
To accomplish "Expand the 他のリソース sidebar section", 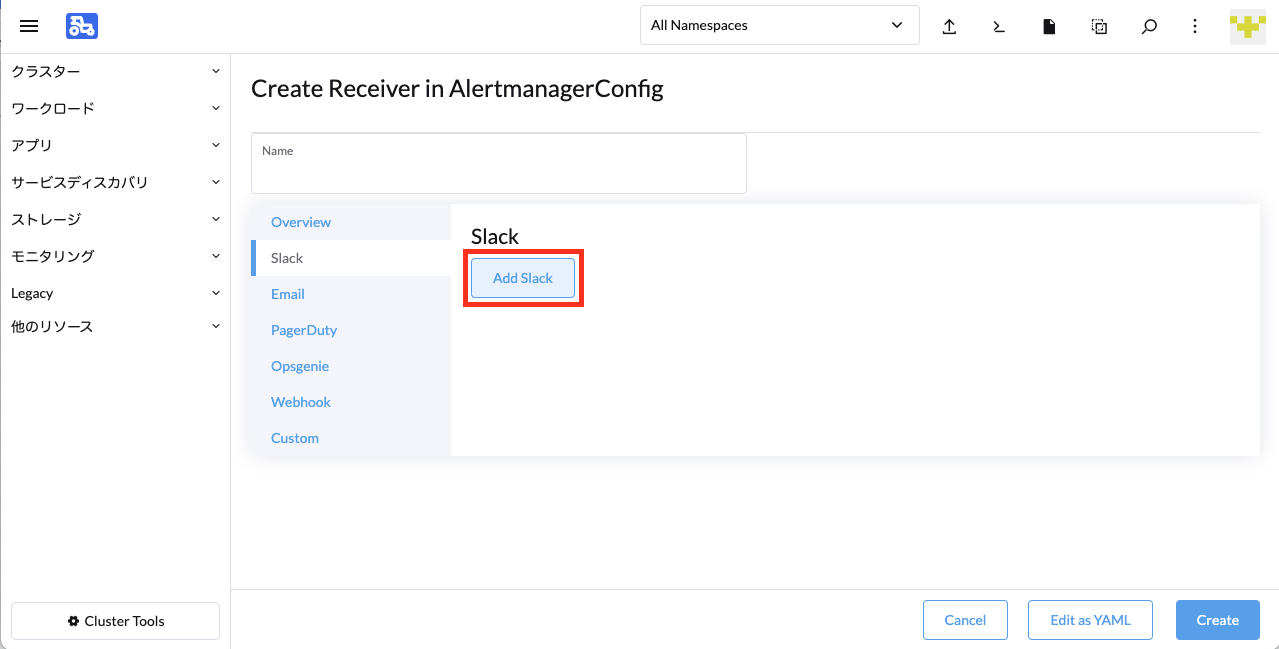I will click(115, 326).
